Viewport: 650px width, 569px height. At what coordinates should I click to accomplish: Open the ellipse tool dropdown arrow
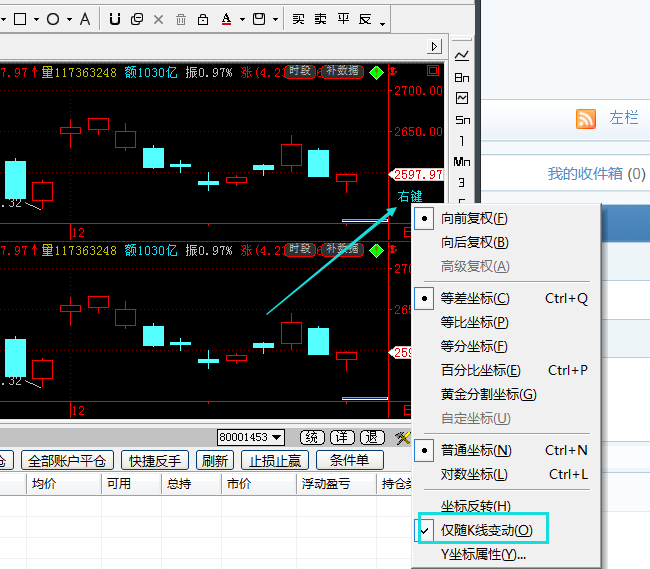pyautogui.click(x=69, y=19)
